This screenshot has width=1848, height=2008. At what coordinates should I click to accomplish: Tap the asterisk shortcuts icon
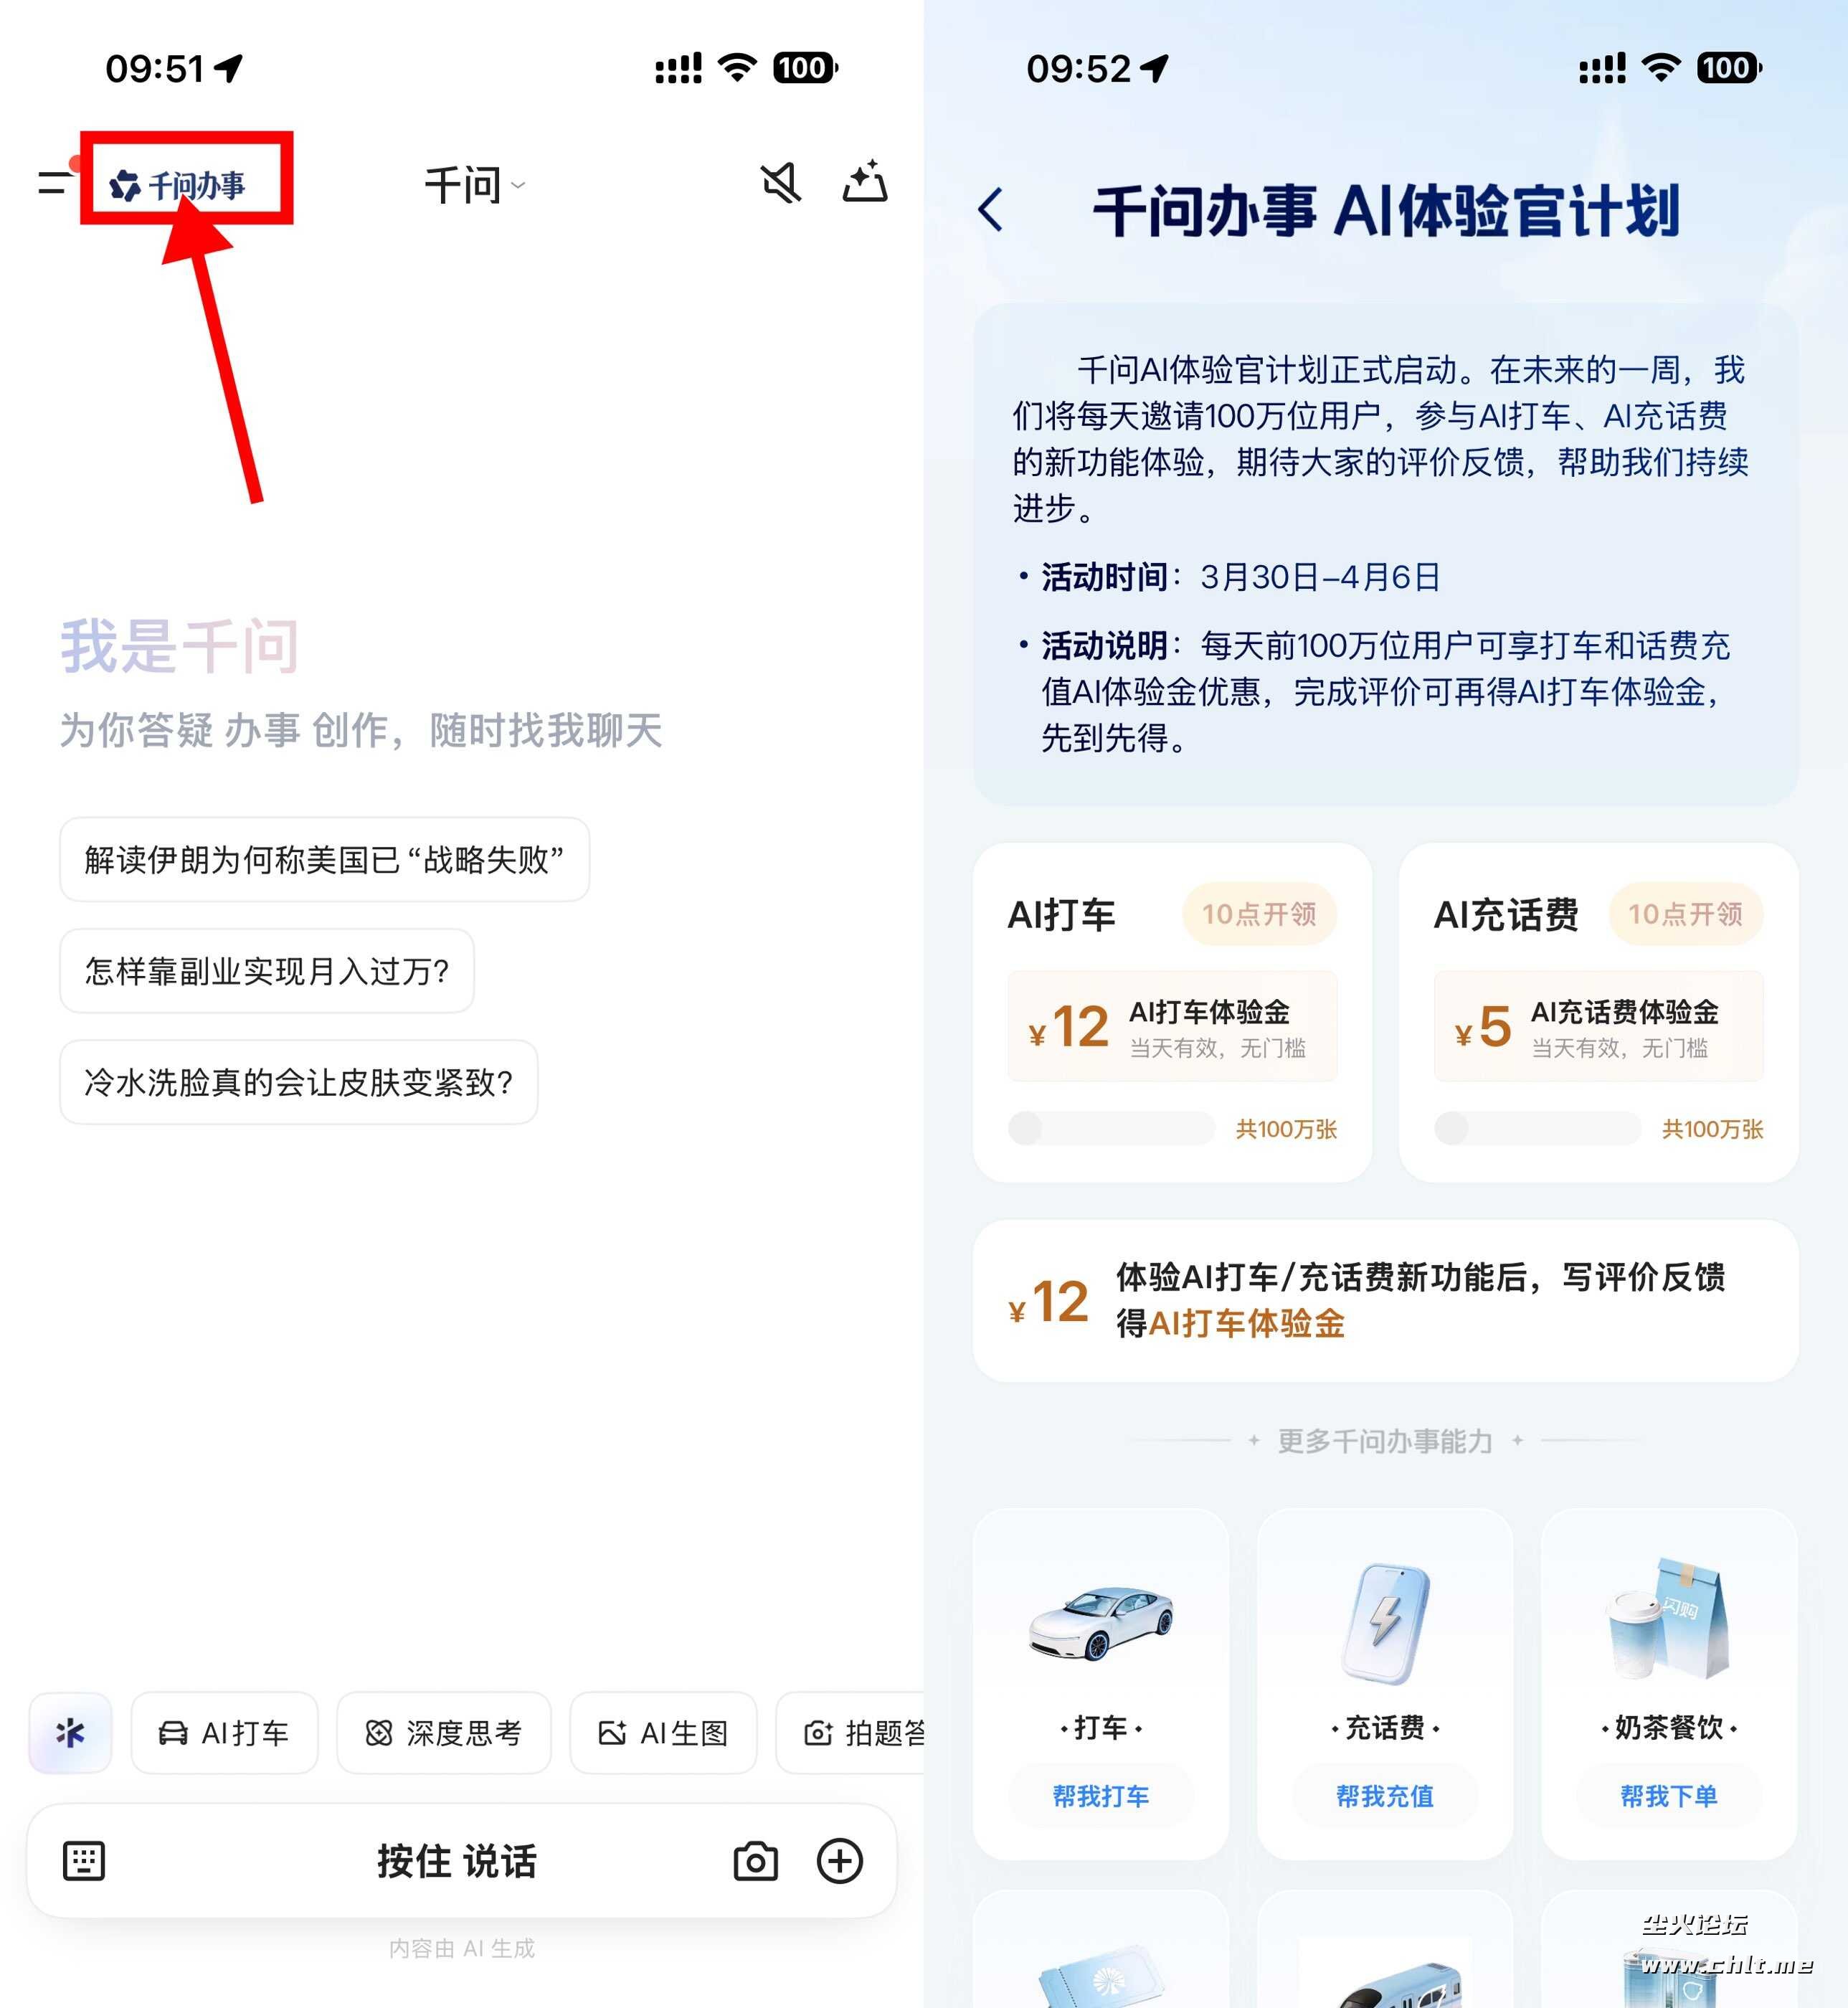[70, 1733]
